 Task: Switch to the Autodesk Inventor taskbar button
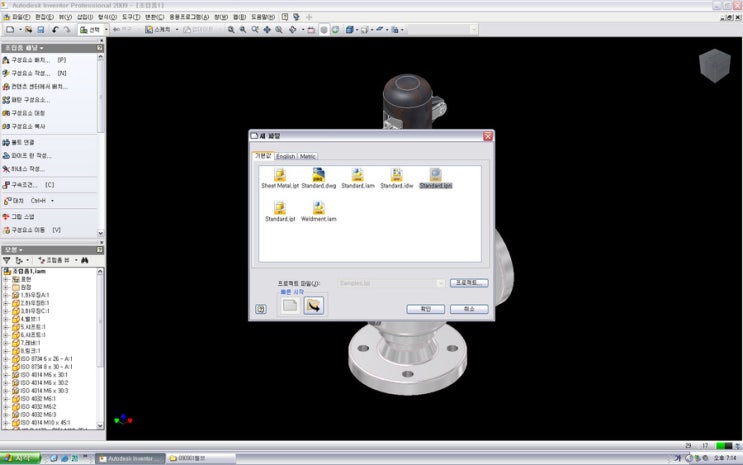click(x=130, y=458)
